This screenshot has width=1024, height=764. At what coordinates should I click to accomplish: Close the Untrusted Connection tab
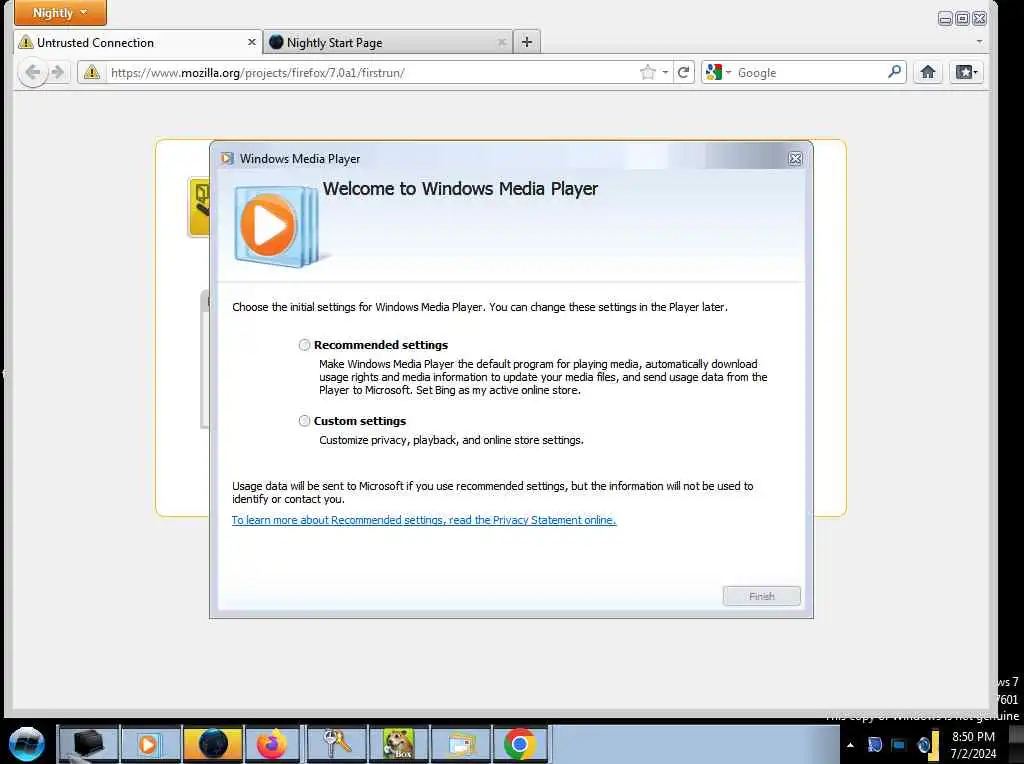[x=251, y=42]
